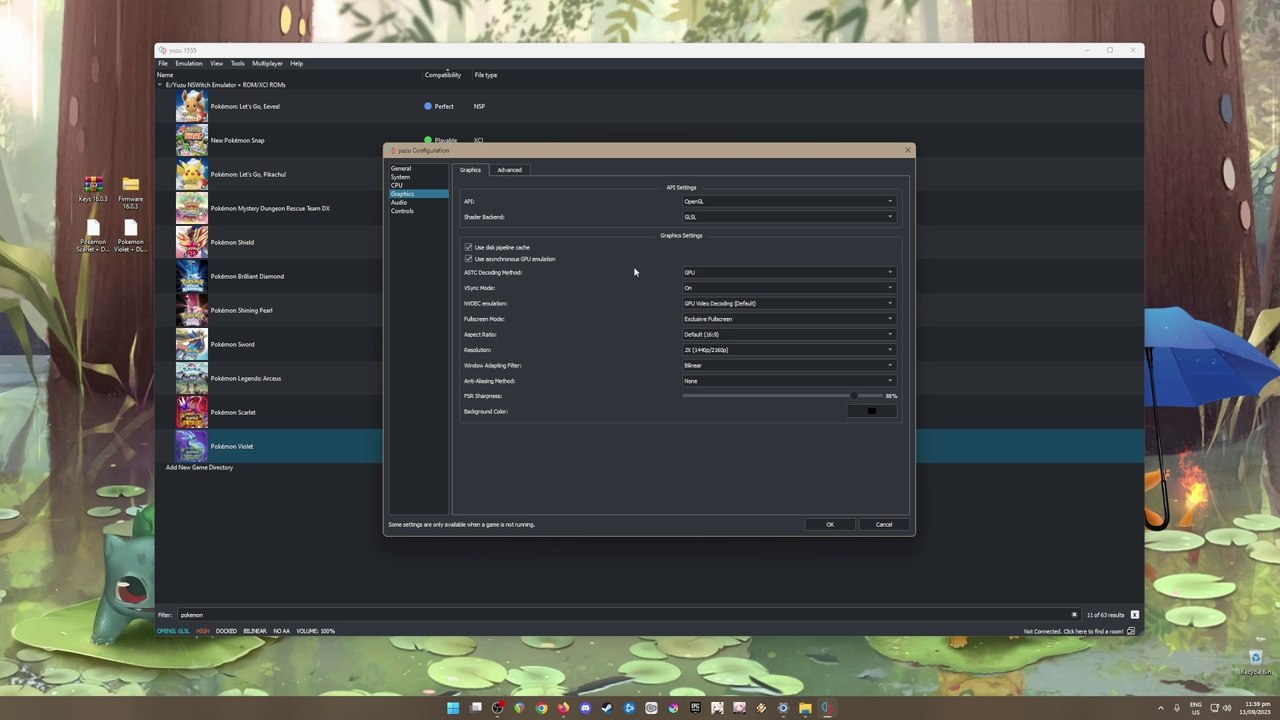The width and height of the screenshot is (1280, 720).
Task: Open the Tools menu
Action: click(x=238, y=63)
